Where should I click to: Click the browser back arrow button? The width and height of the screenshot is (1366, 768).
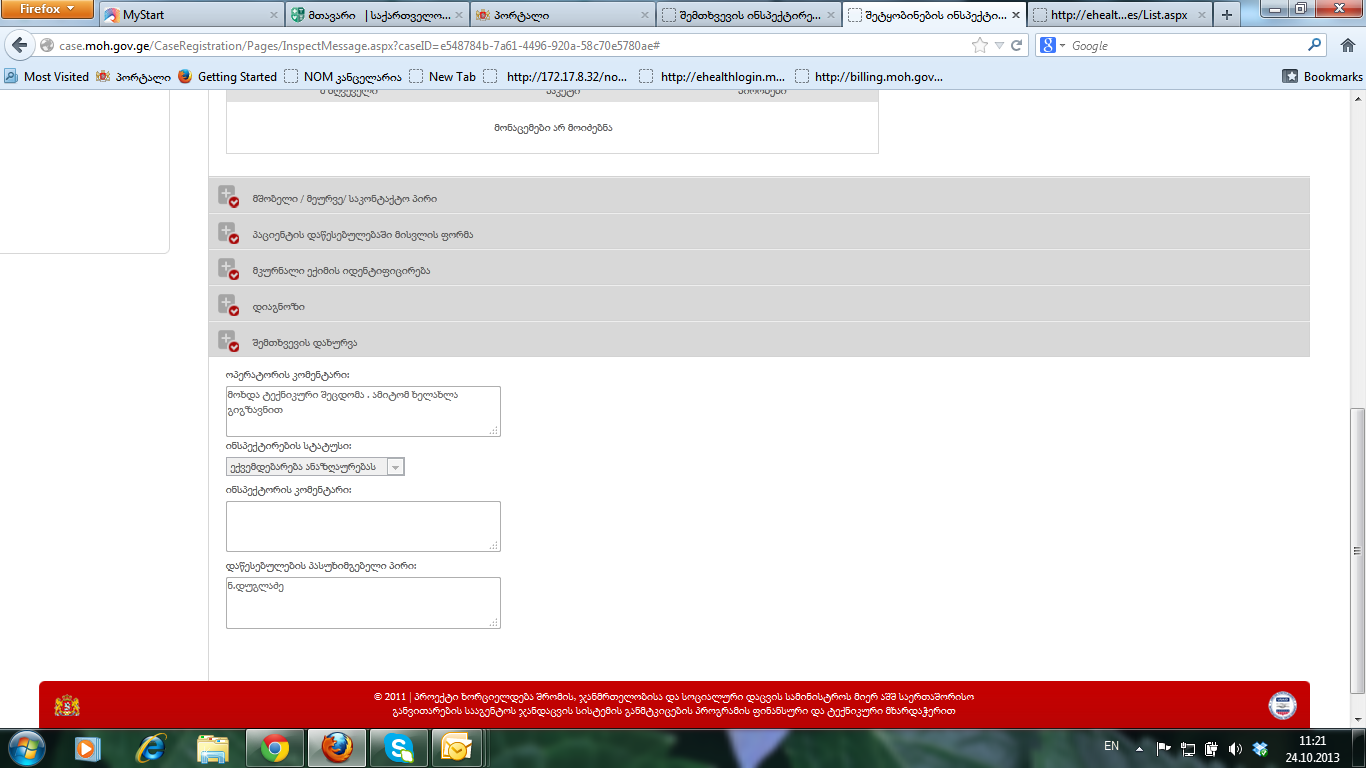tap(19, 46)
